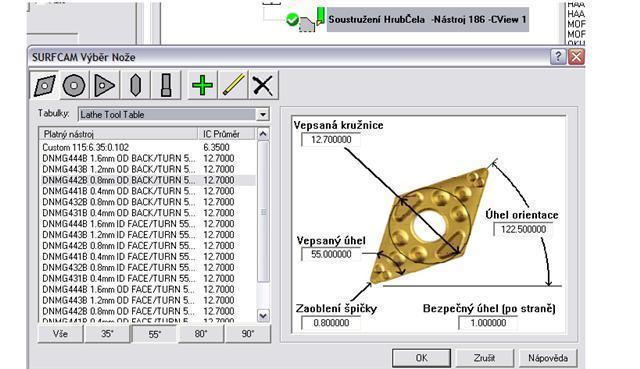Toggle the 55° angle filter
Image resolution: width=640 pixels, height=369 pixels.
(x=154, y=334)
